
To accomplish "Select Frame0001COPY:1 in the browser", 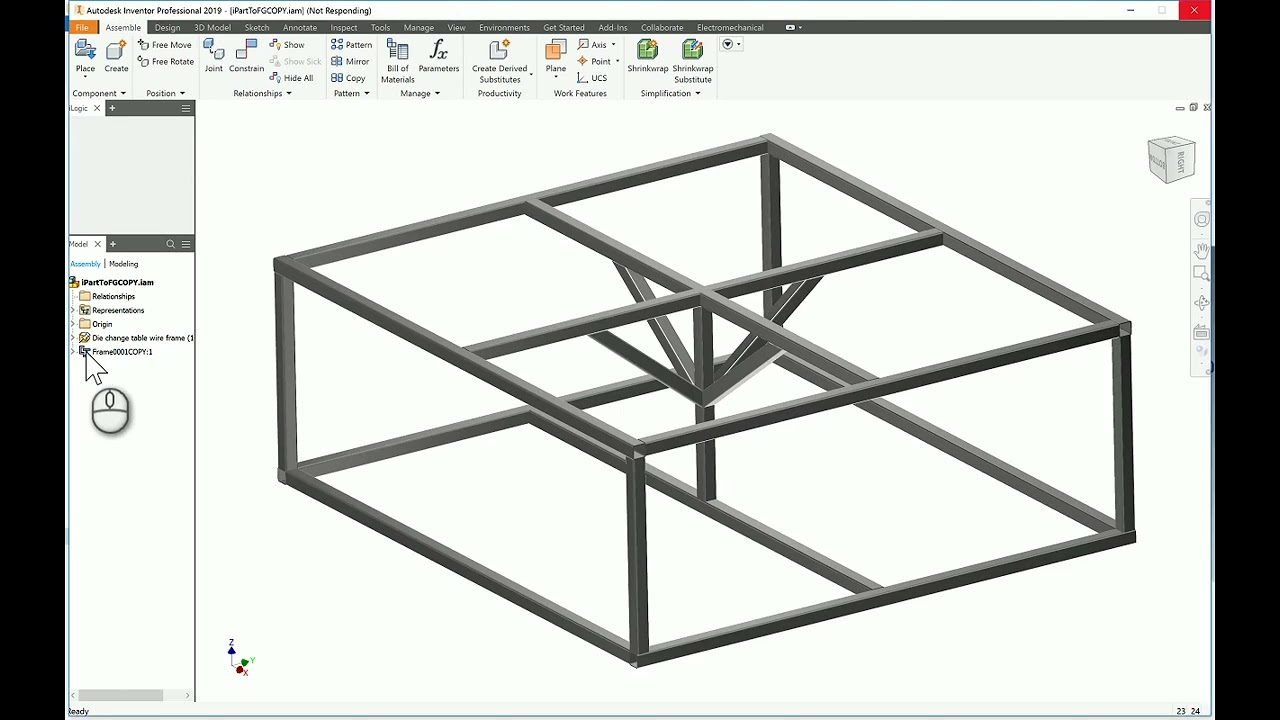I will 122,352.
